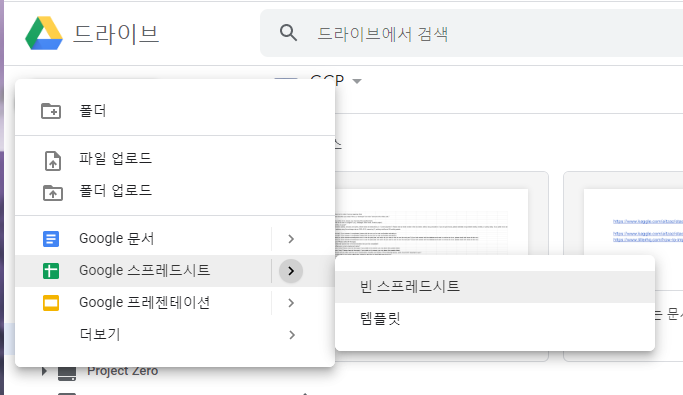Click the Google Drive logo icon

[44, 34]
